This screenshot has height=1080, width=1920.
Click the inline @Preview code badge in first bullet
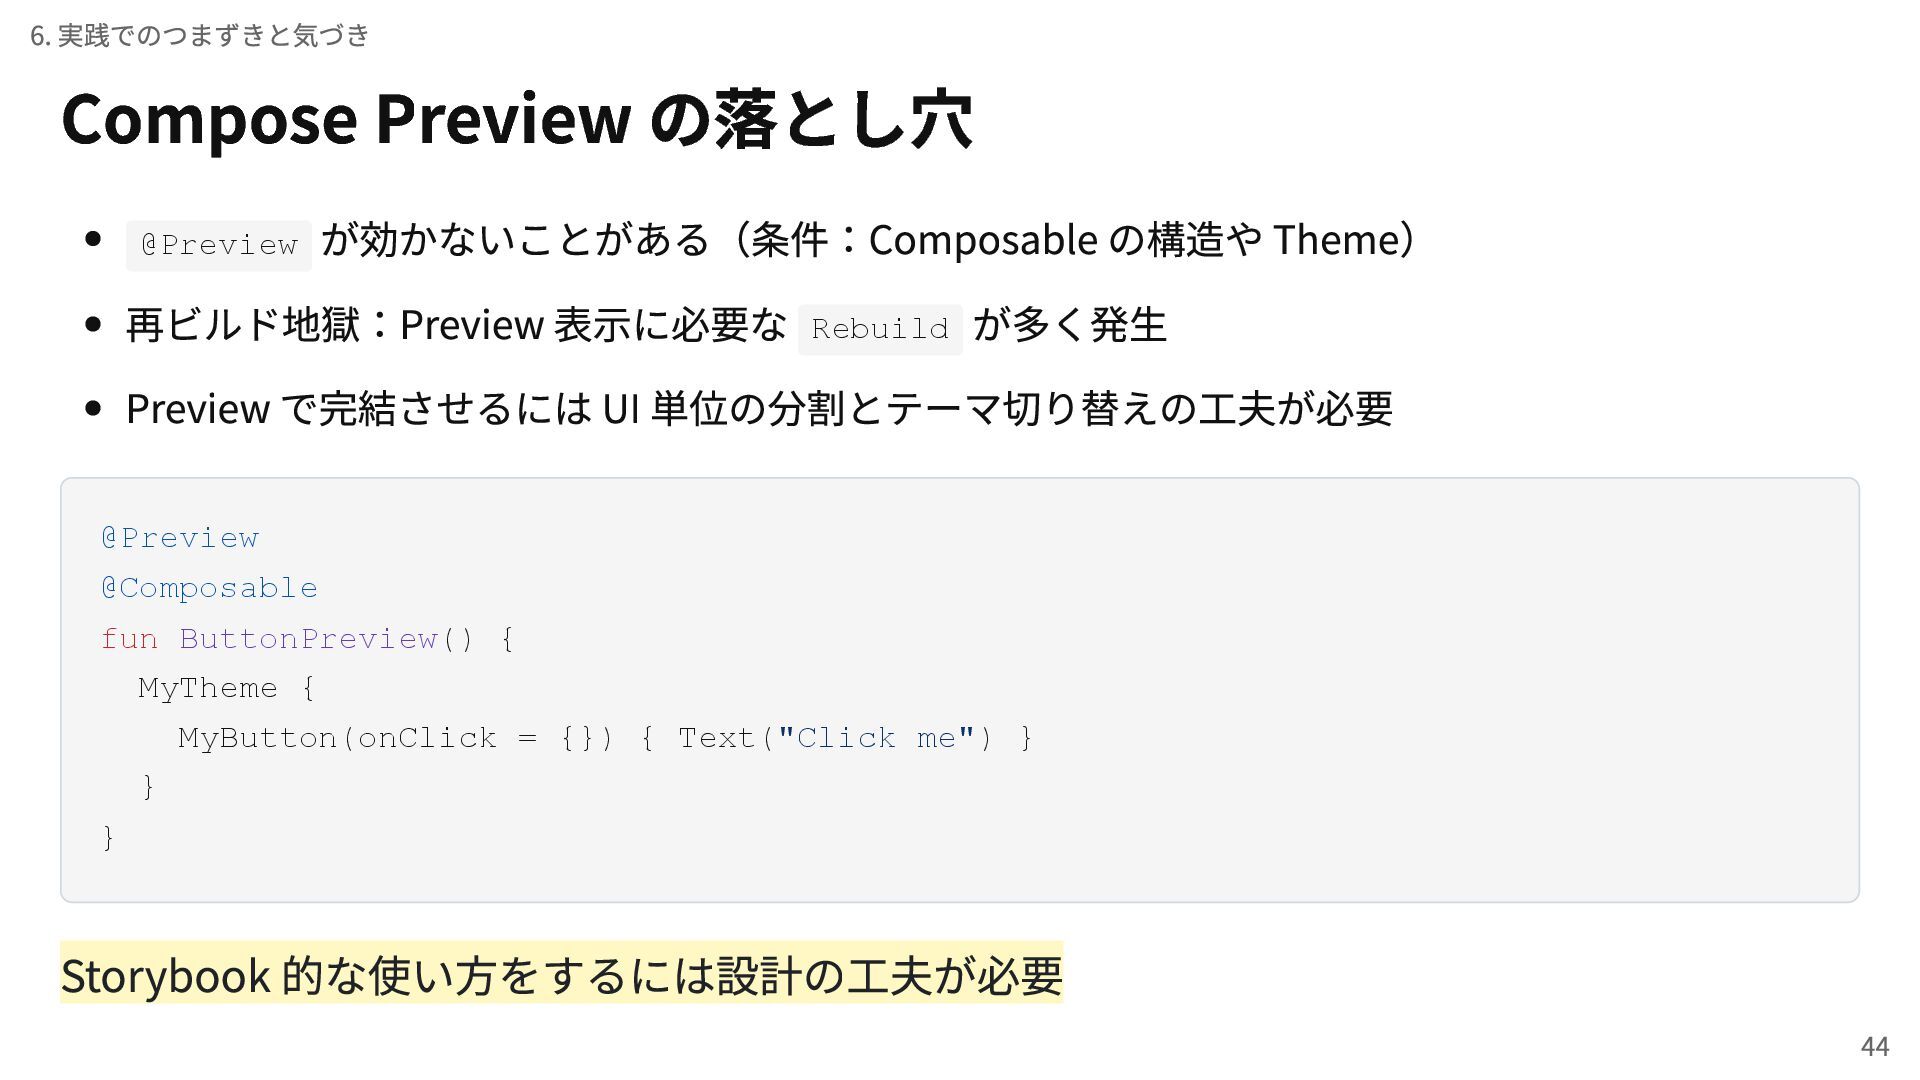click(x=219, y=245)
